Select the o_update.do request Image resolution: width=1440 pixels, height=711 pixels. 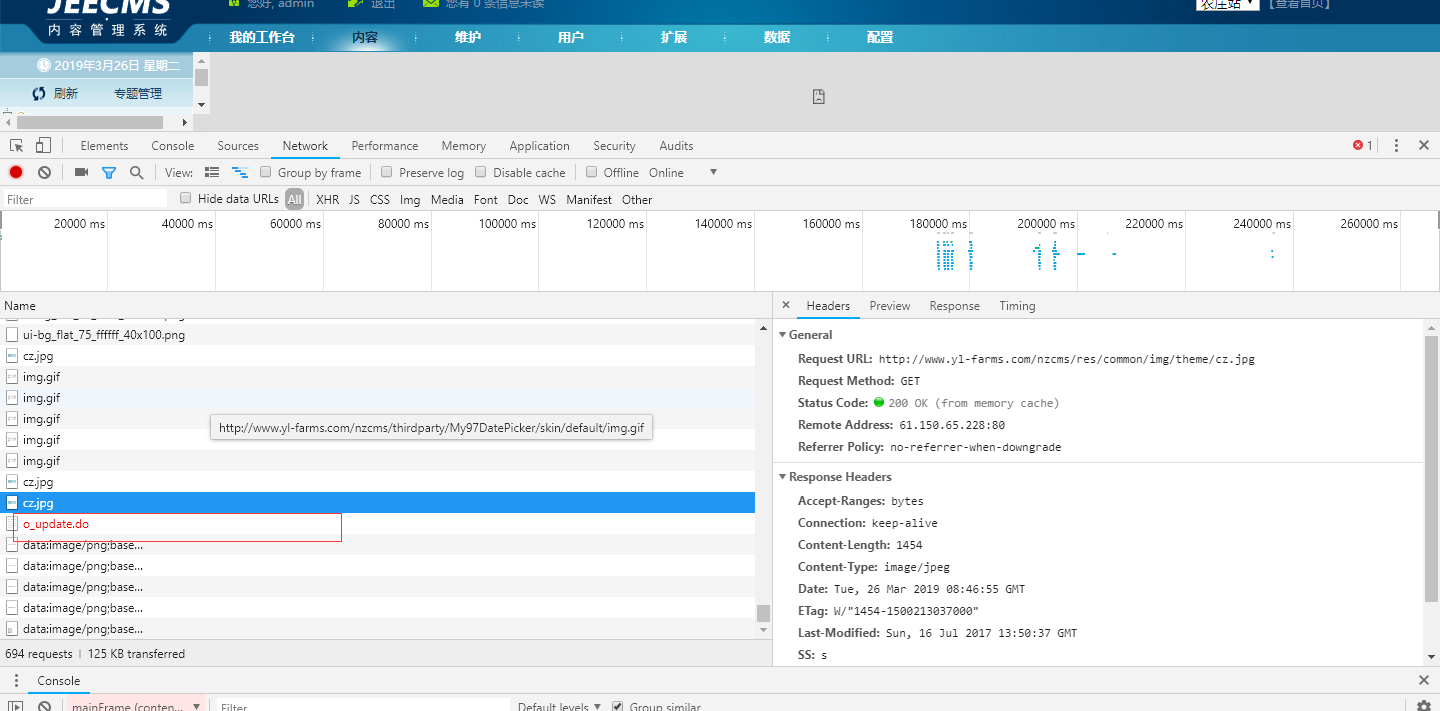[x=56, y=524]
